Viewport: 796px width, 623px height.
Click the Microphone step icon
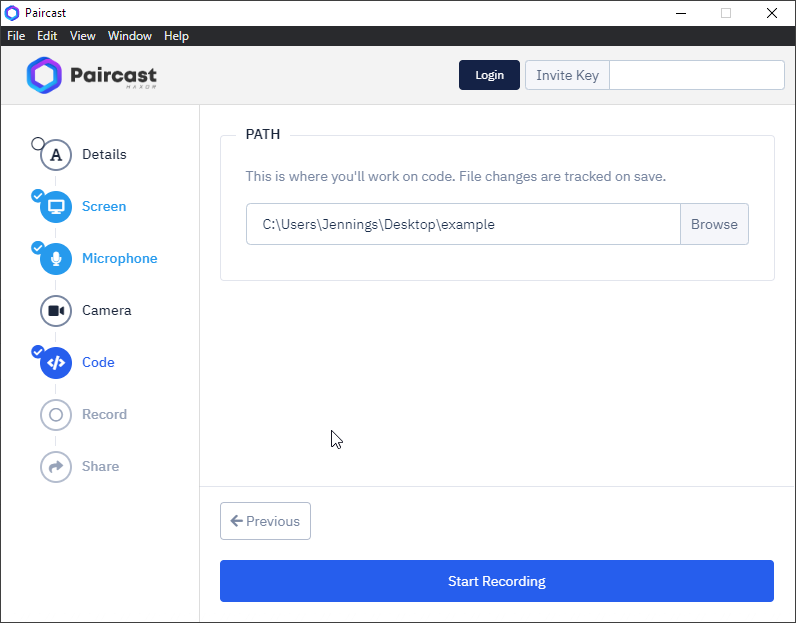click(56, 259)
